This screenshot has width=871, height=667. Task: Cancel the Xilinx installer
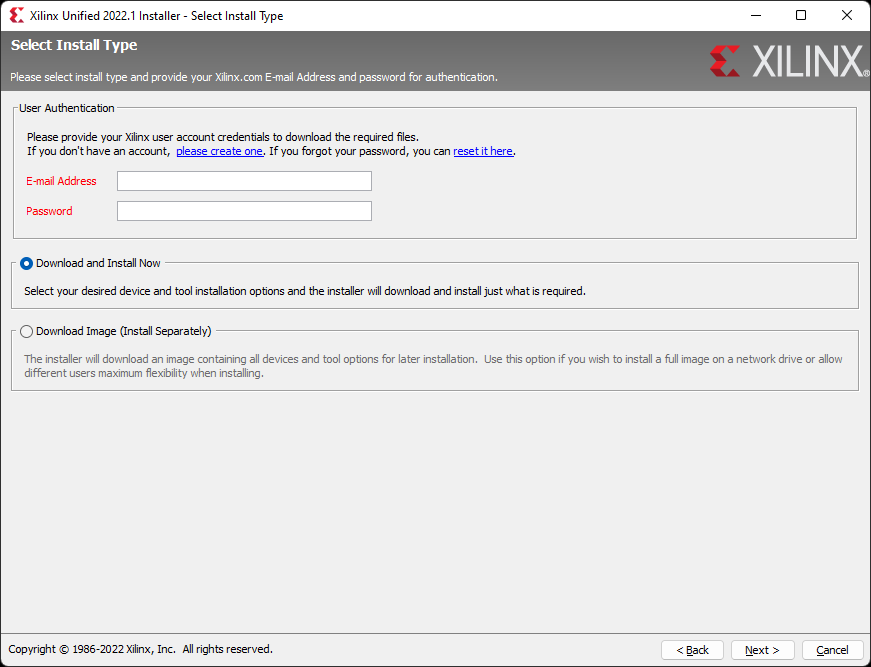point(832,650)
